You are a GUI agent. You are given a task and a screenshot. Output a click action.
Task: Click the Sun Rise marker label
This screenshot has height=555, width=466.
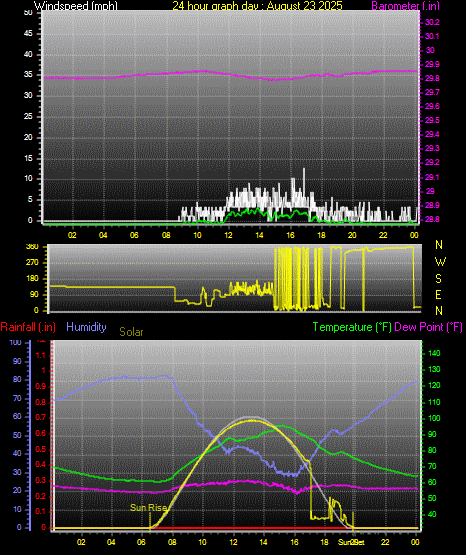(x=149, y=508)
